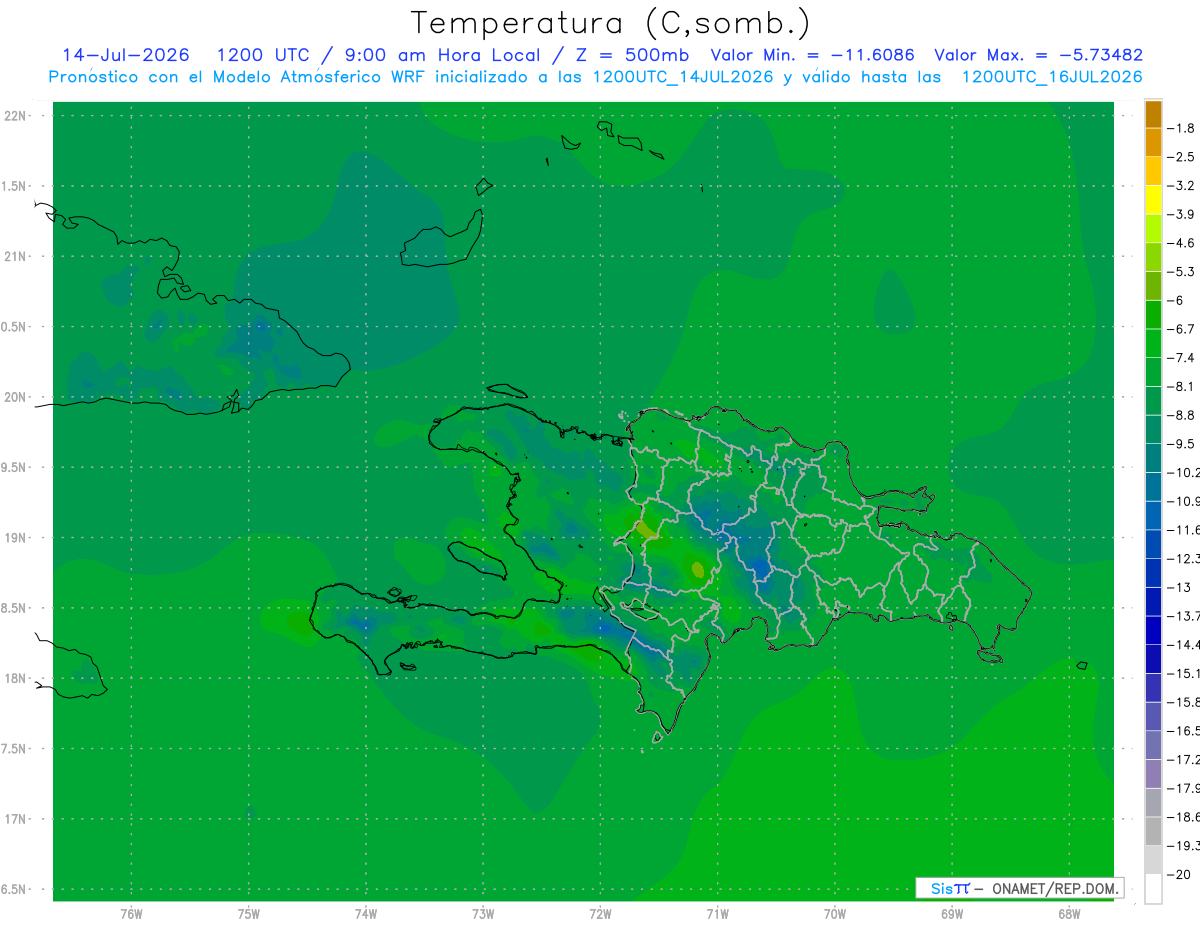1200x927 pixels.
Task: Click colorbar value "-13"
Action: 1179,587
